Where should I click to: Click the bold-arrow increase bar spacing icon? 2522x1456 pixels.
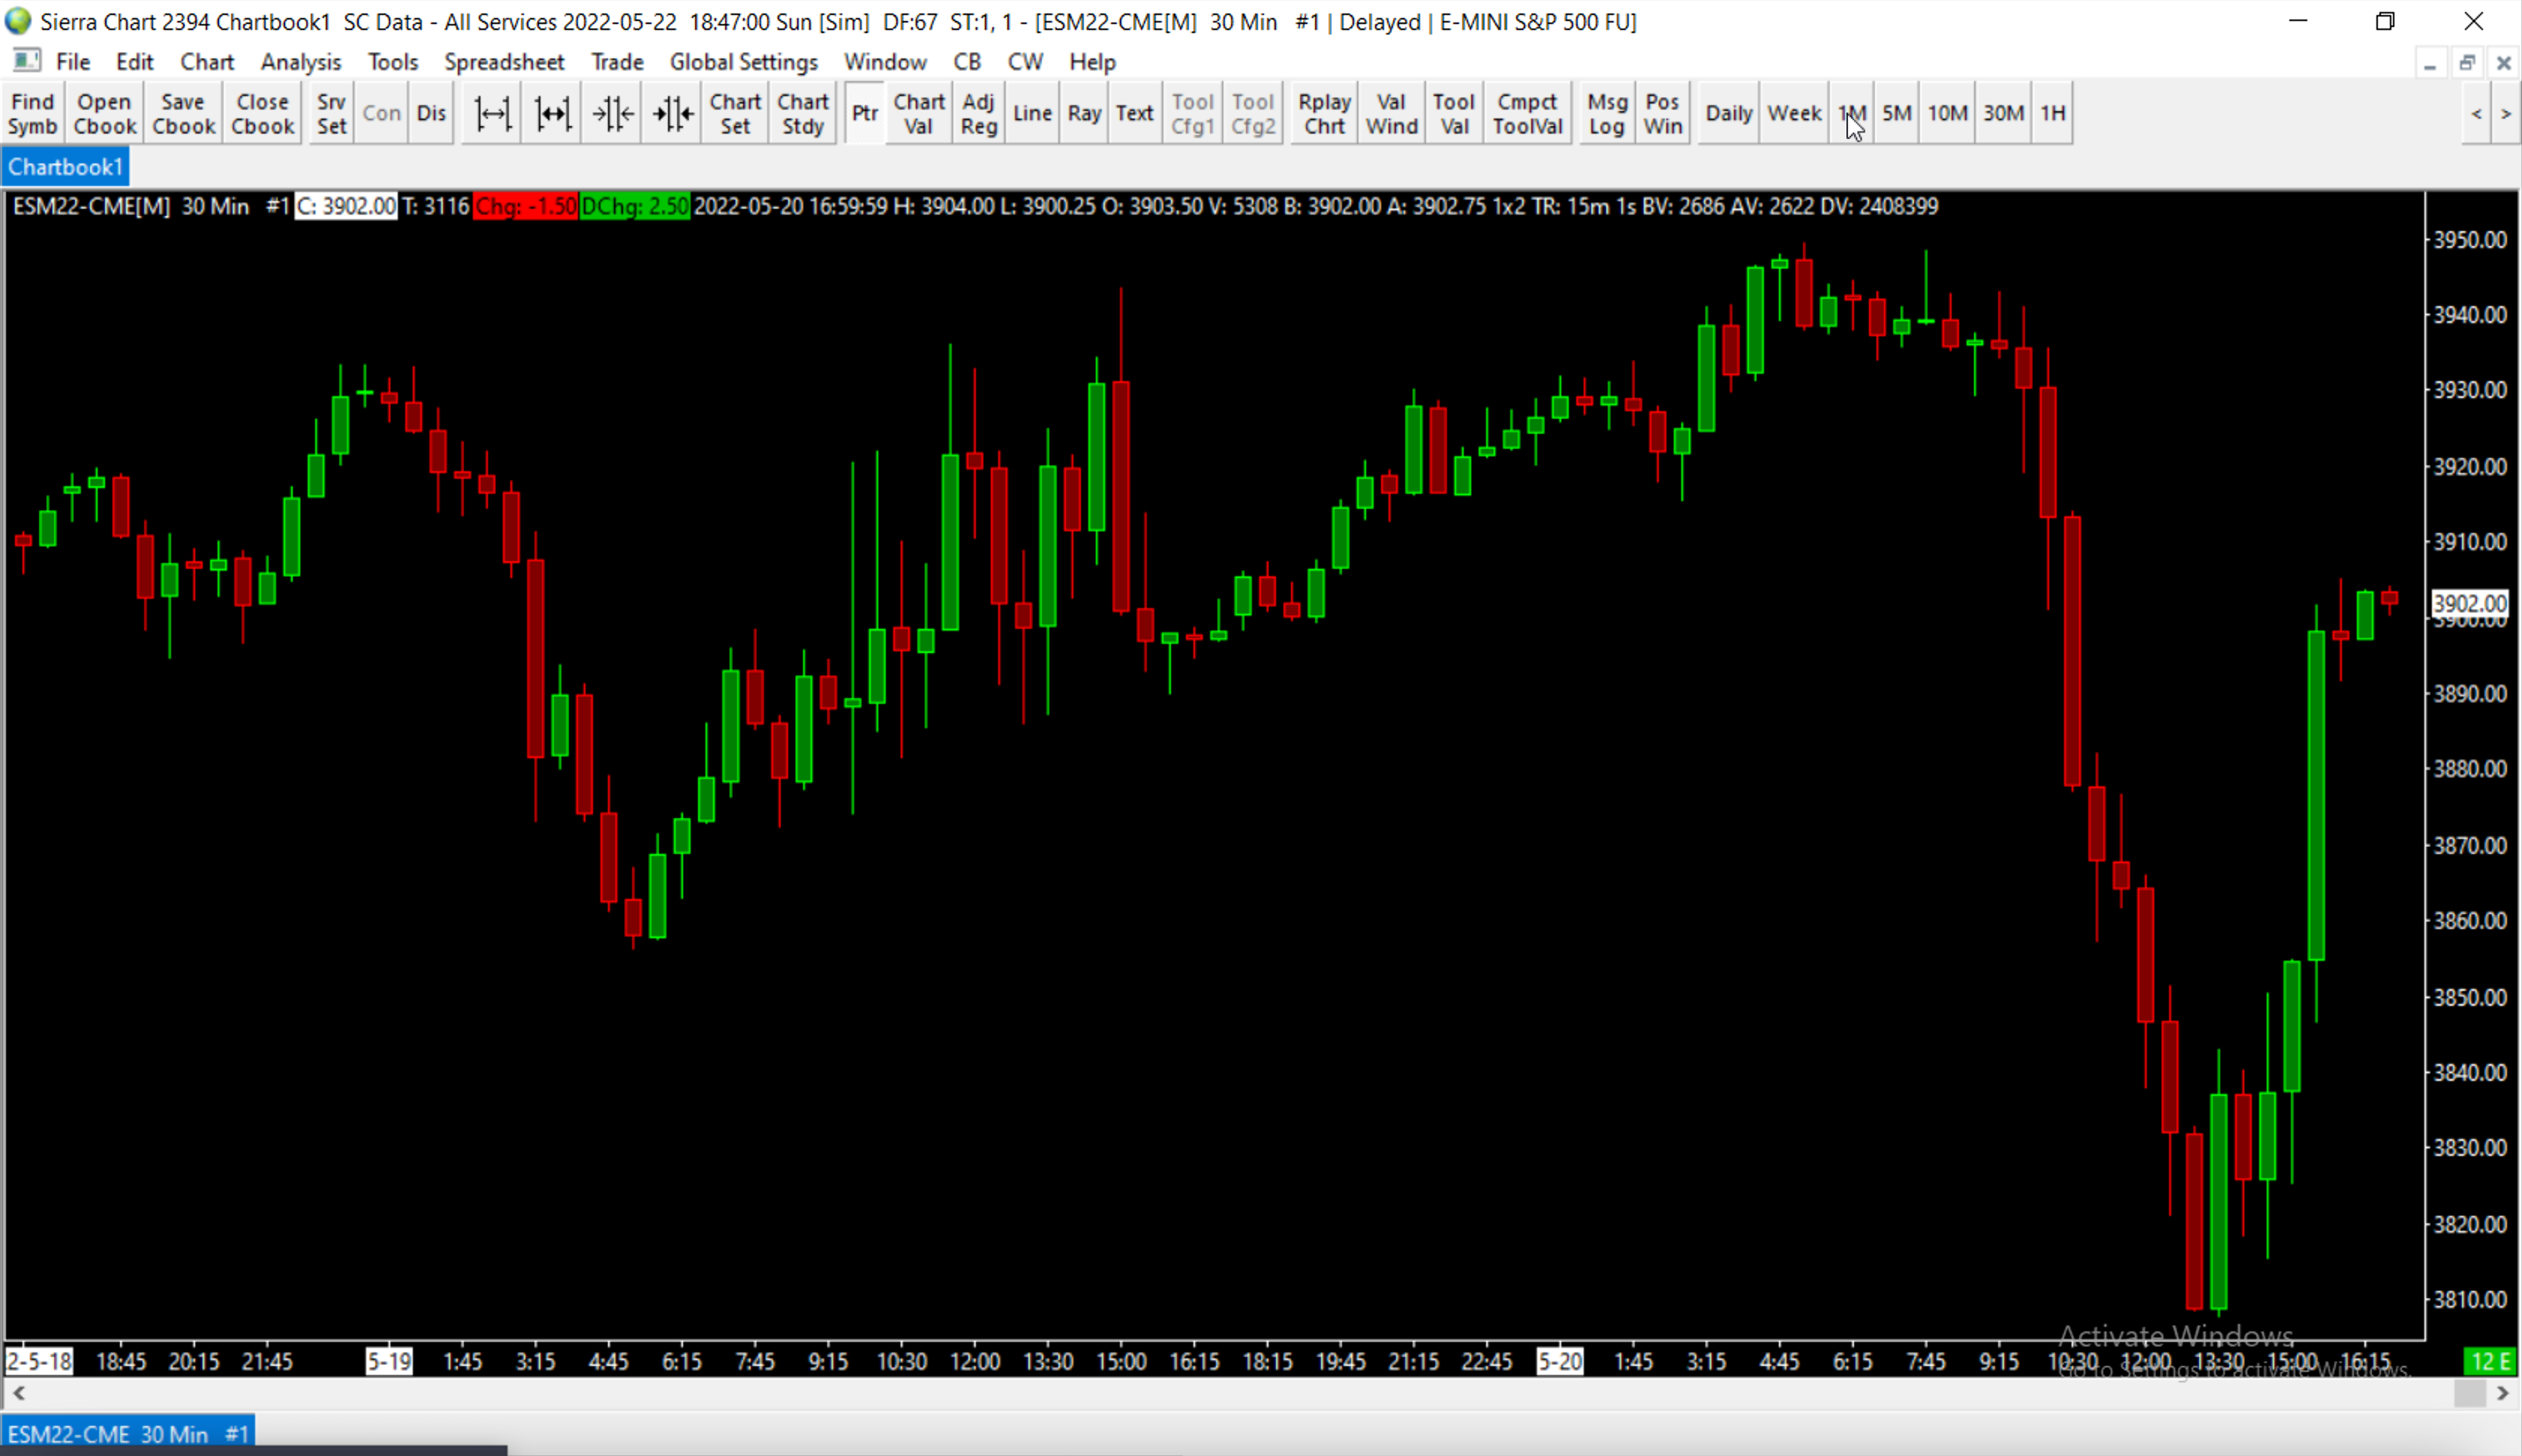point(552,114)
